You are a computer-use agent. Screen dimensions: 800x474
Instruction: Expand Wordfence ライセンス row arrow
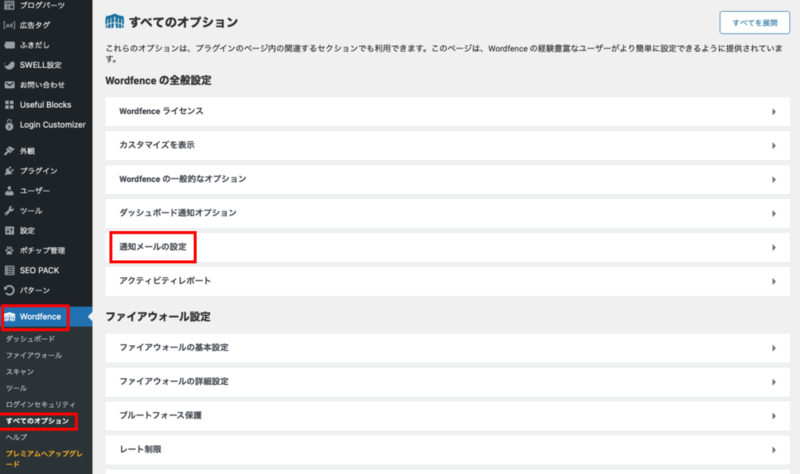pyautogui.click(x=773, y=112)
